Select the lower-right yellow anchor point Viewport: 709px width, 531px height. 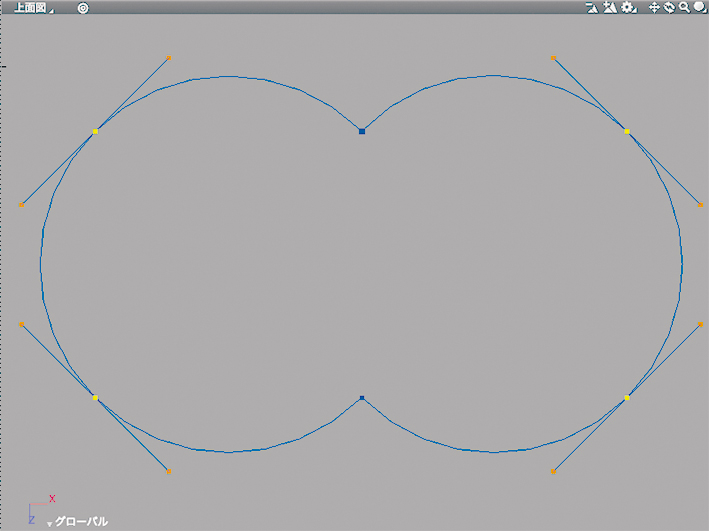(627, 398)
